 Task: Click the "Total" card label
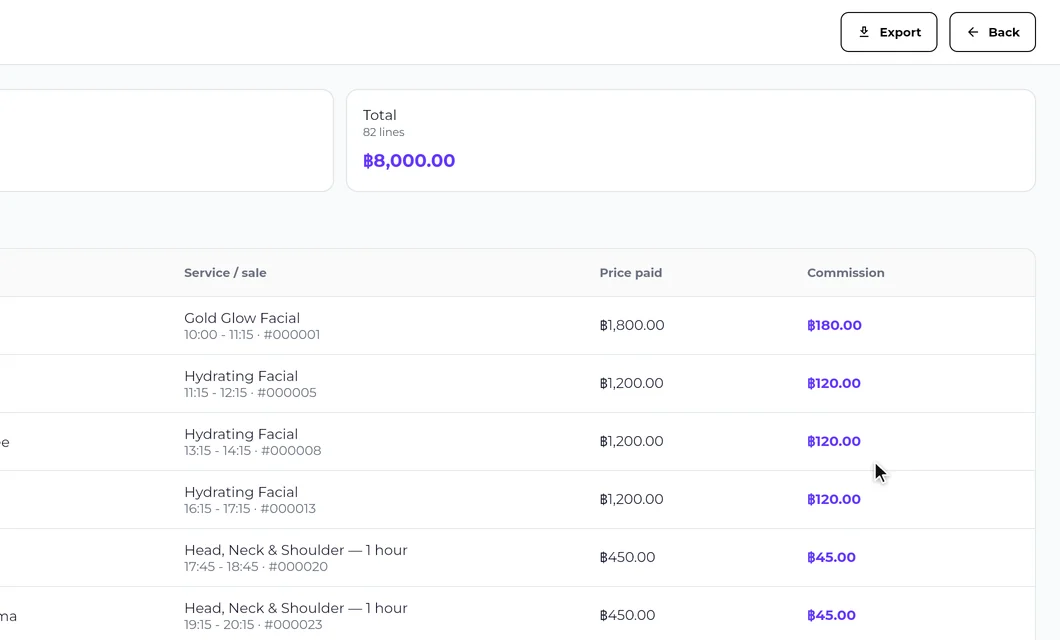coord(379,115)
